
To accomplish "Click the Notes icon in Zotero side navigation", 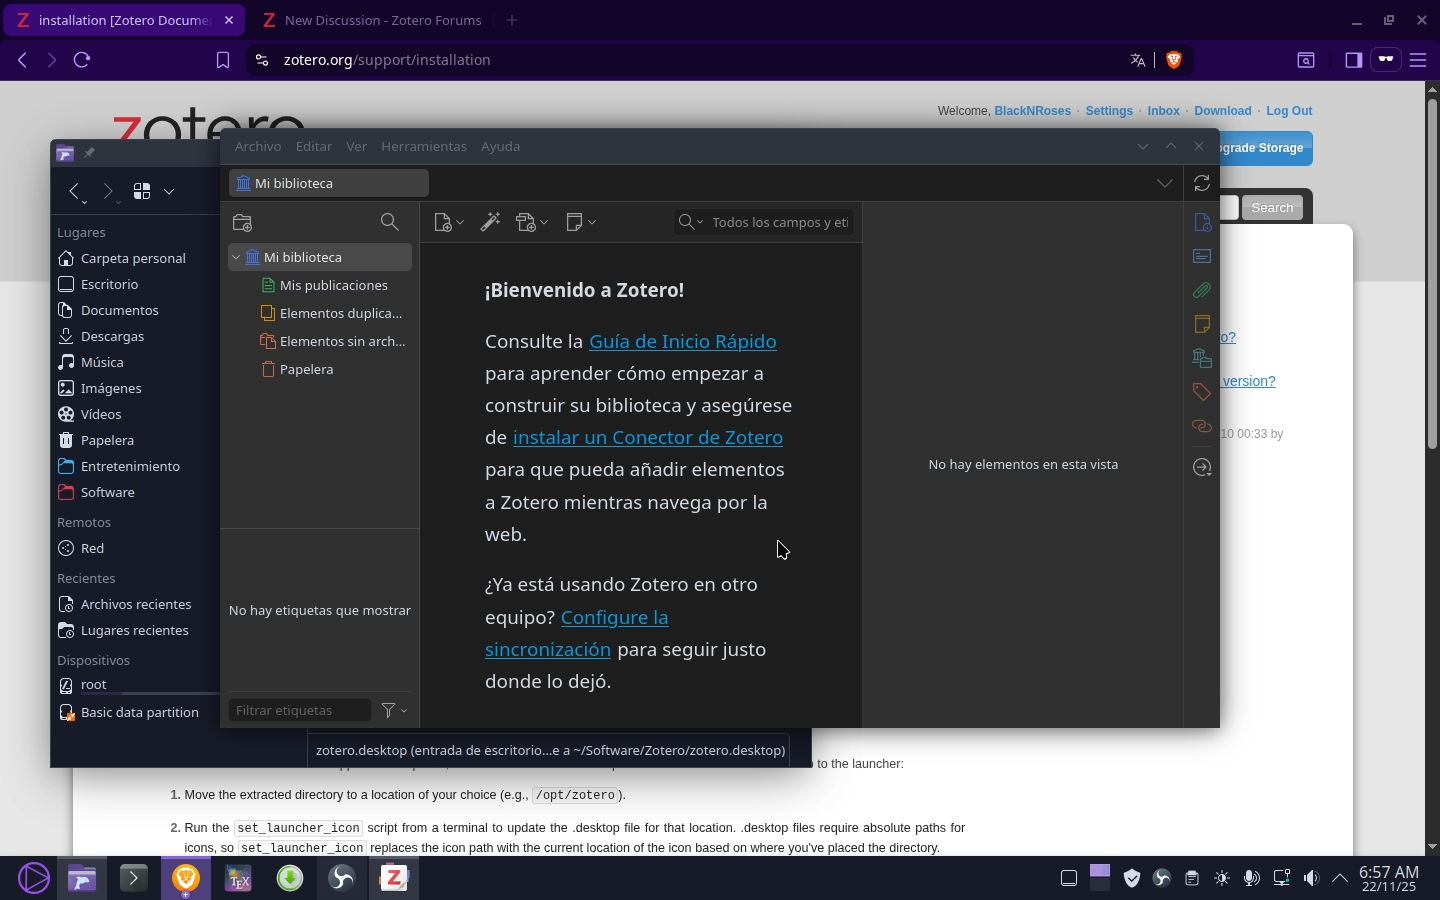I will 1202,324.
